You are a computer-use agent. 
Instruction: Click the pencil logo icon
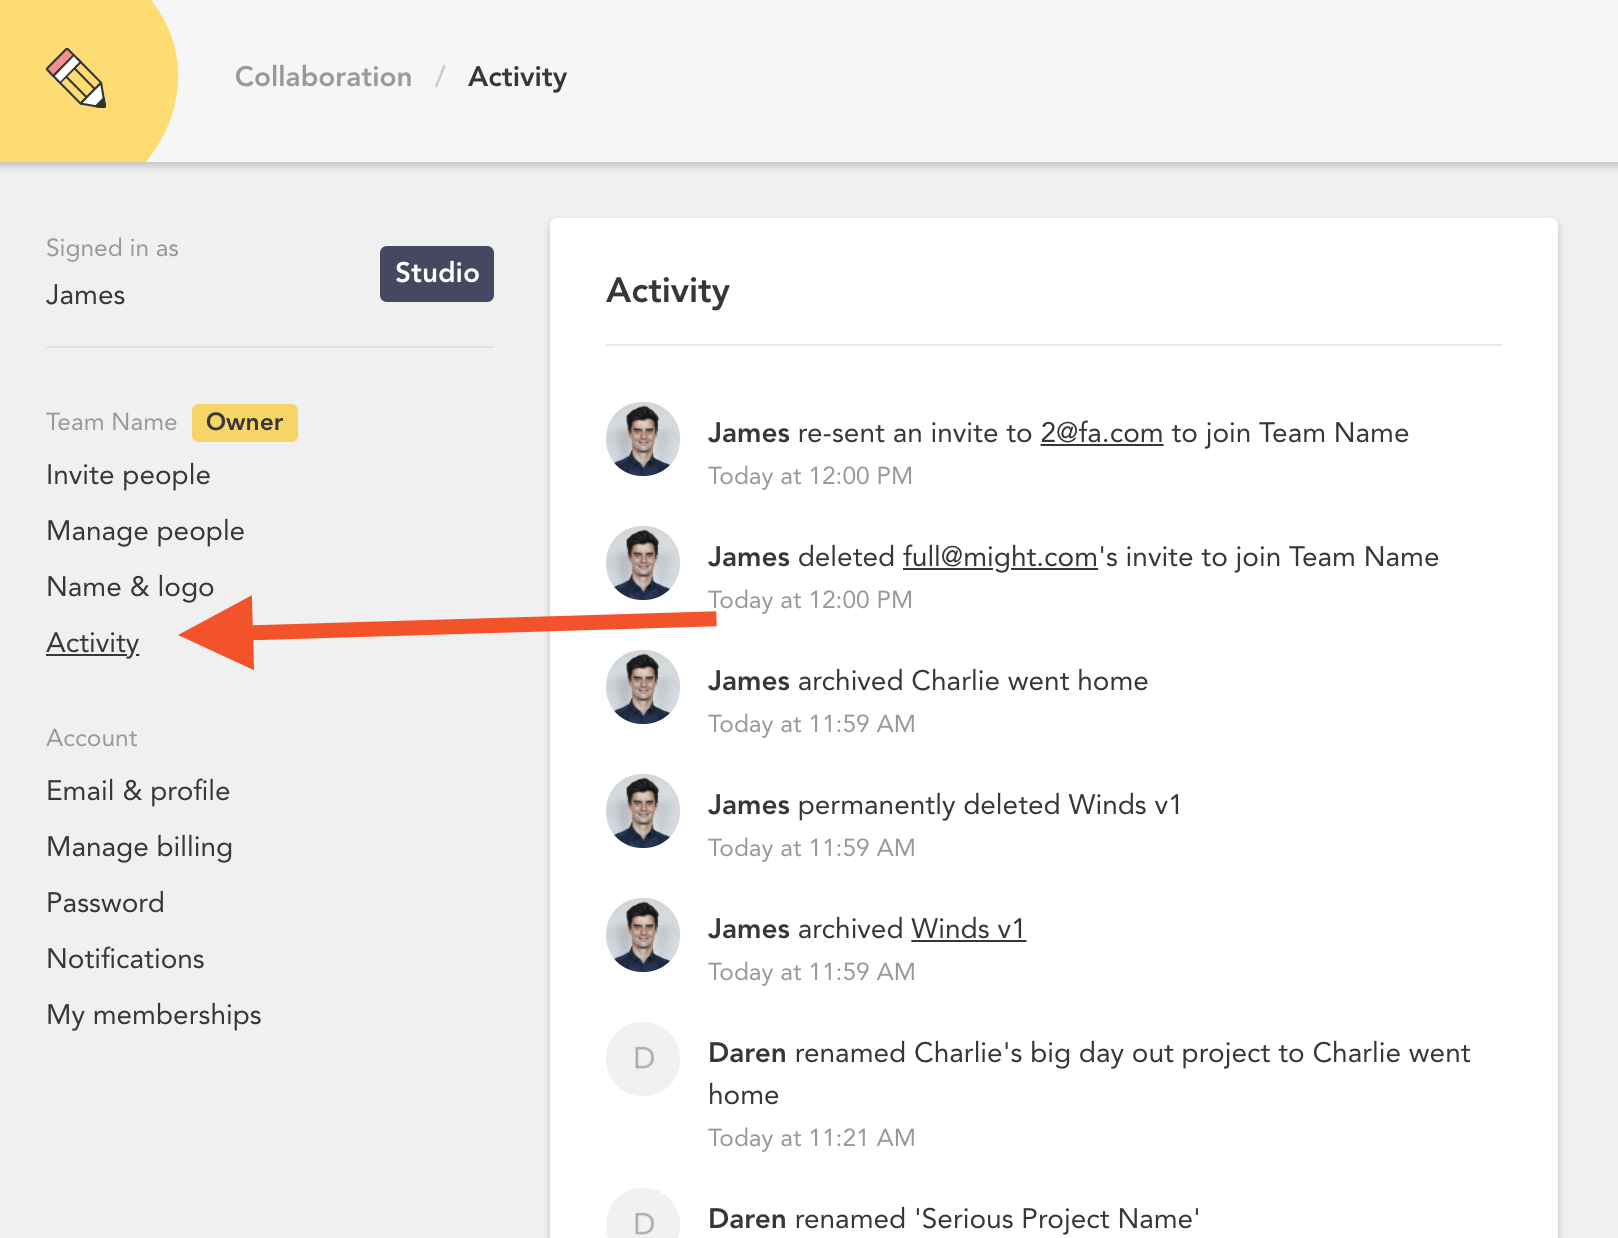(x=76, y=78)
